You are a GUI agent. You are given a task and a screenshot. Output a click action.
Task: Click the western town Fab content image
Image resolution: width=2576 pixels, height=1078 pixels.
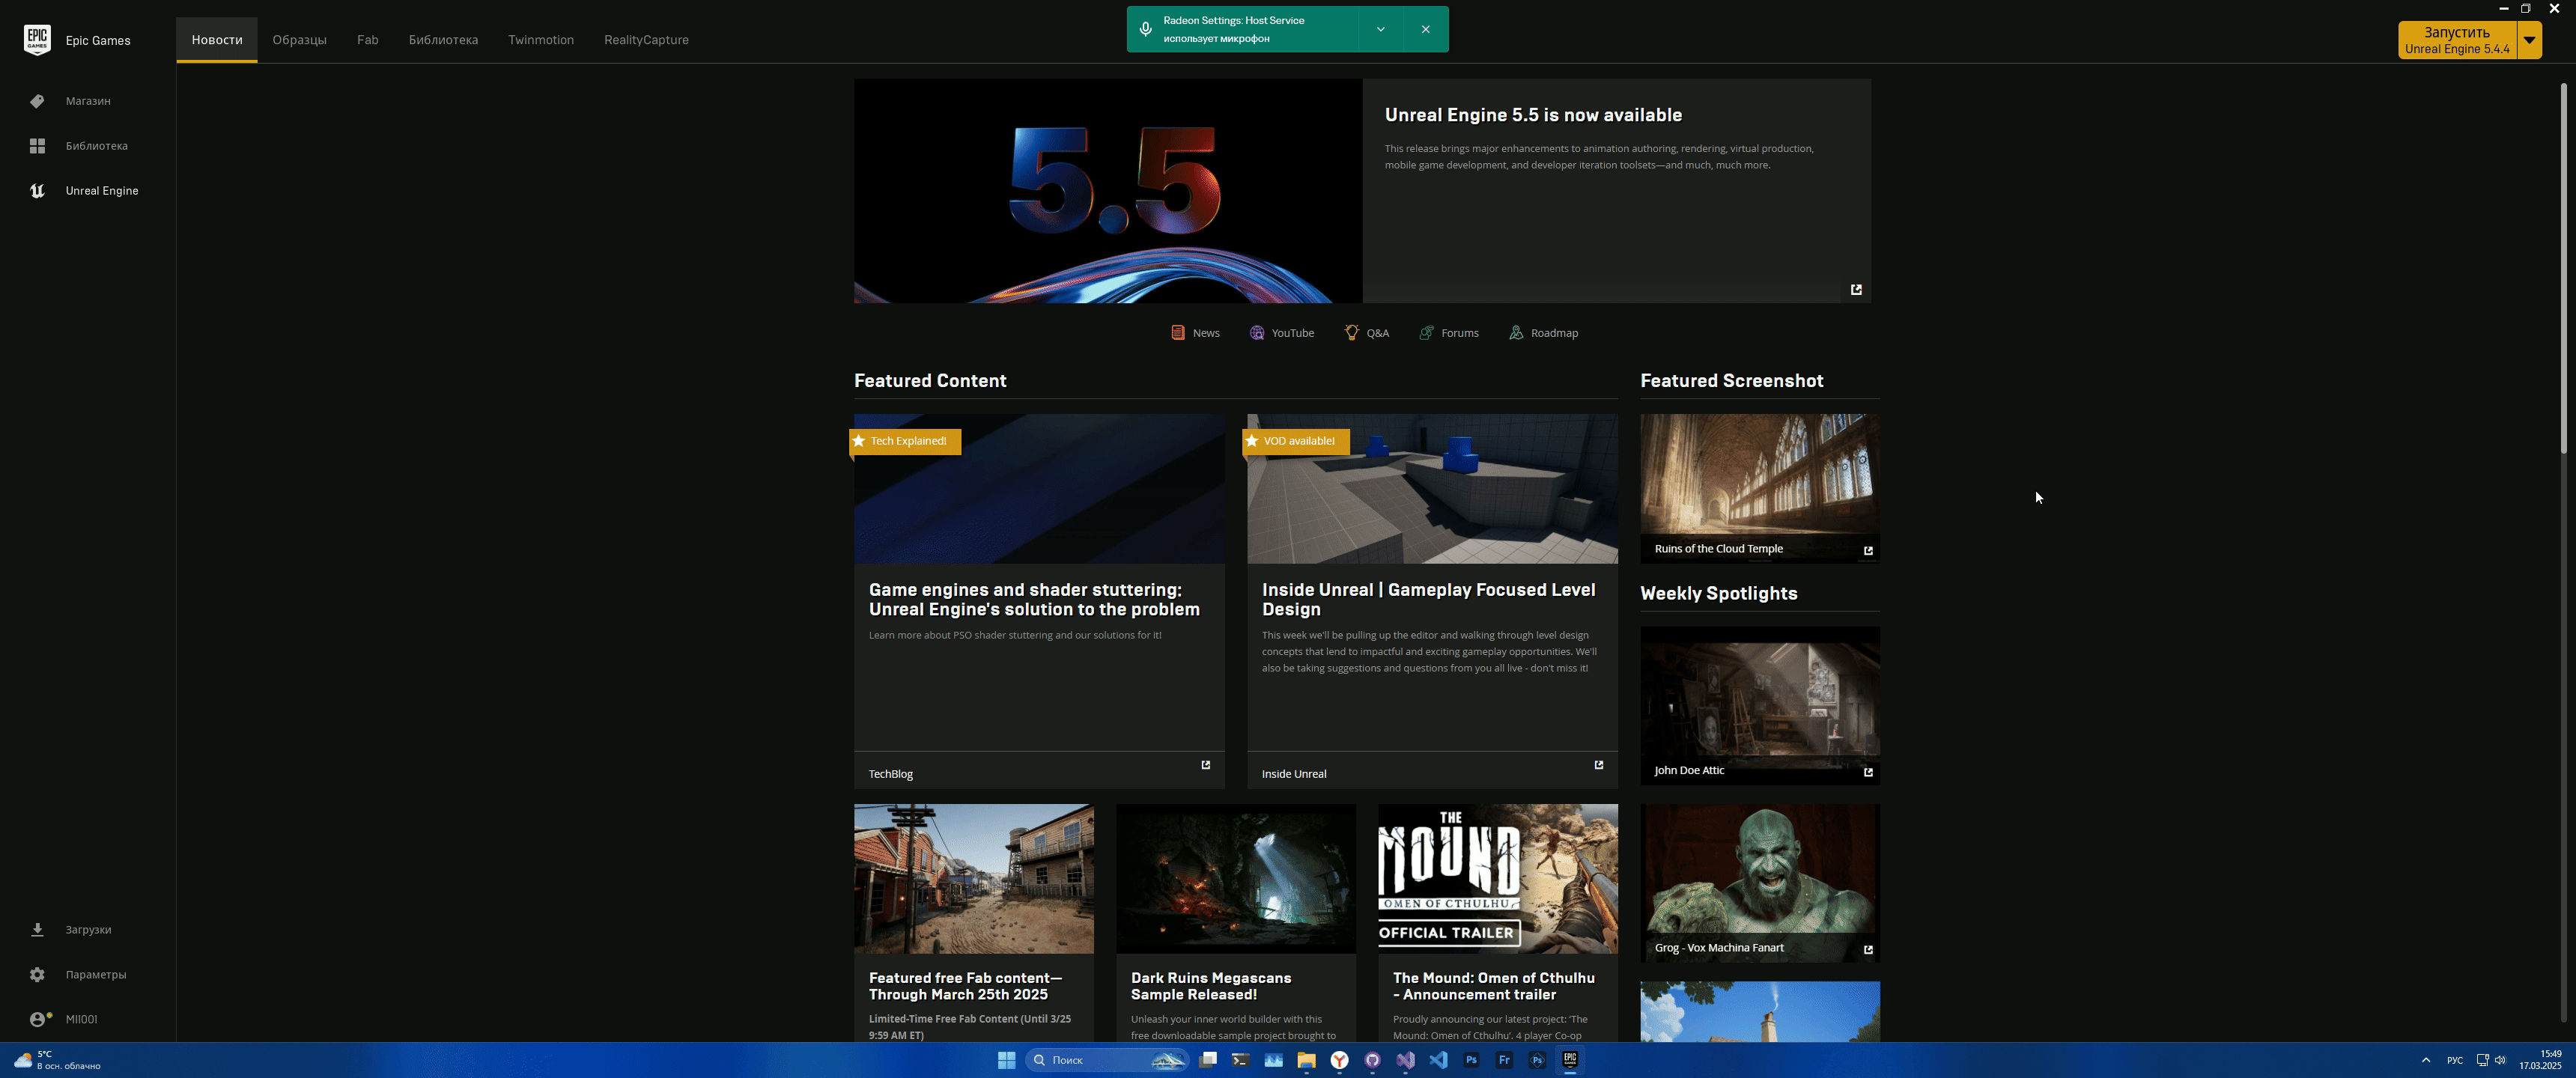coord(973,879)
